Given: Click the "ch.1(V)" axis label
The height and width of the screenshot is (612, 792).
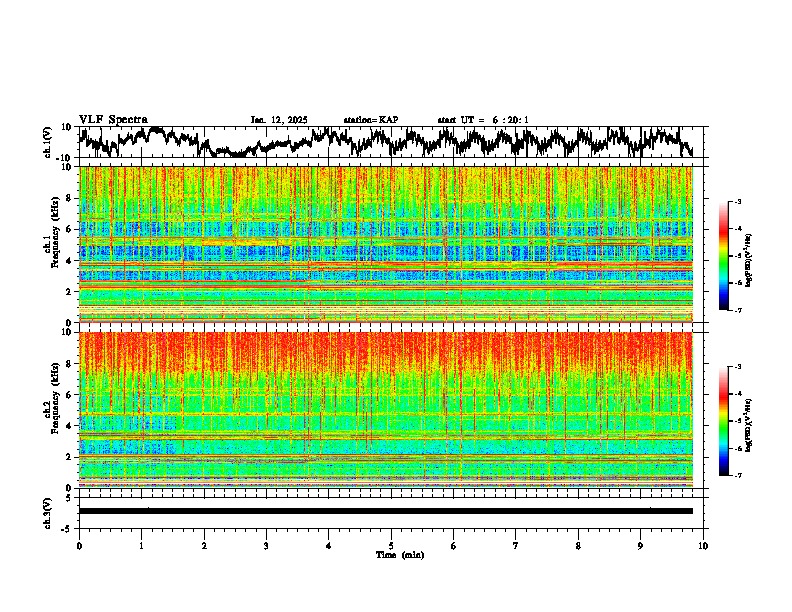Looking at the screenshot, I should pos(48,142).
